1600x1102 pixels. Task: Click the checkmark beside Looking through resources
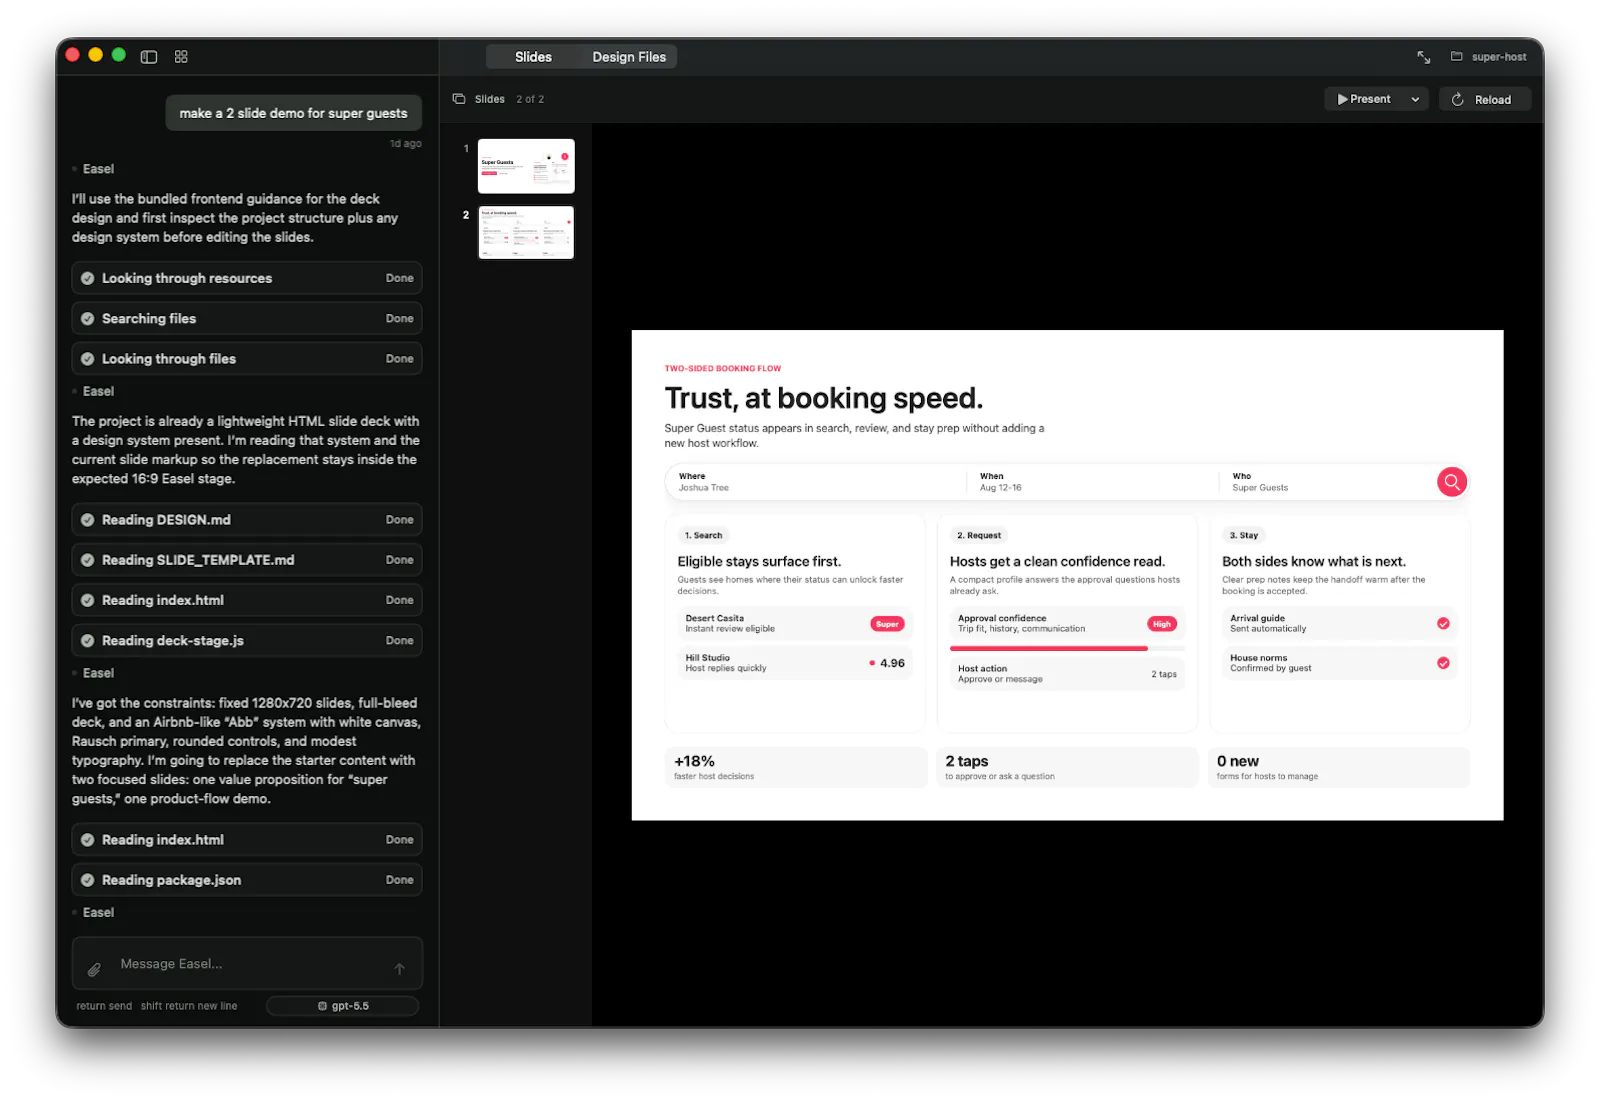pos(88,278)
